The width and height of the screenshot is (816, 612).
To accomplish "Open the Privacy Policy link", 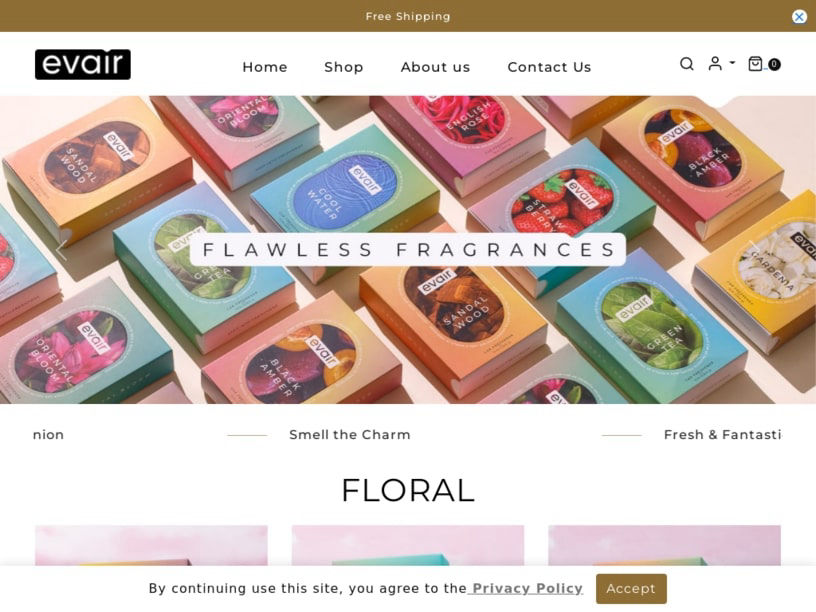I will [527, 588].
